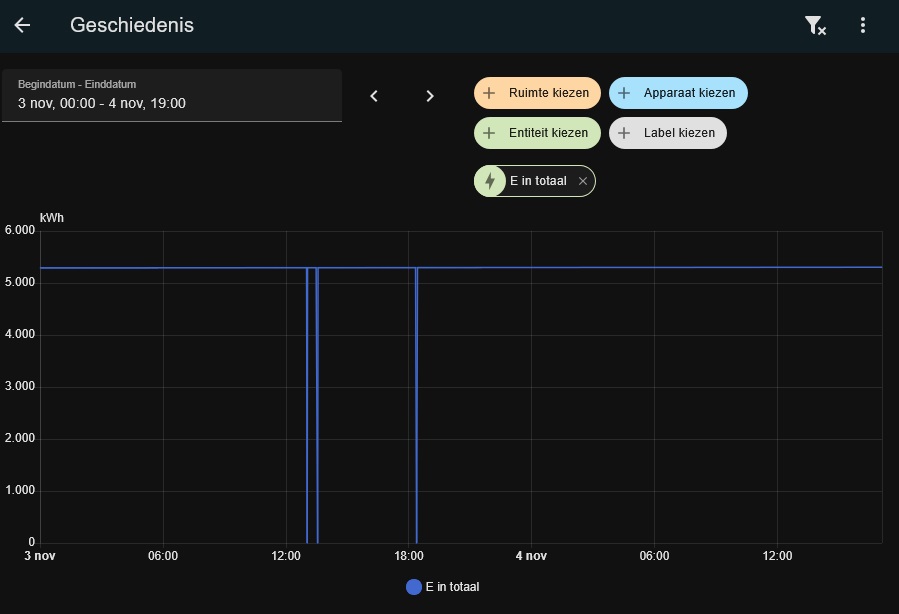Go to the previous date range
Image resolution: width=899 pixels, height=614 pixels.
(374, 96)
